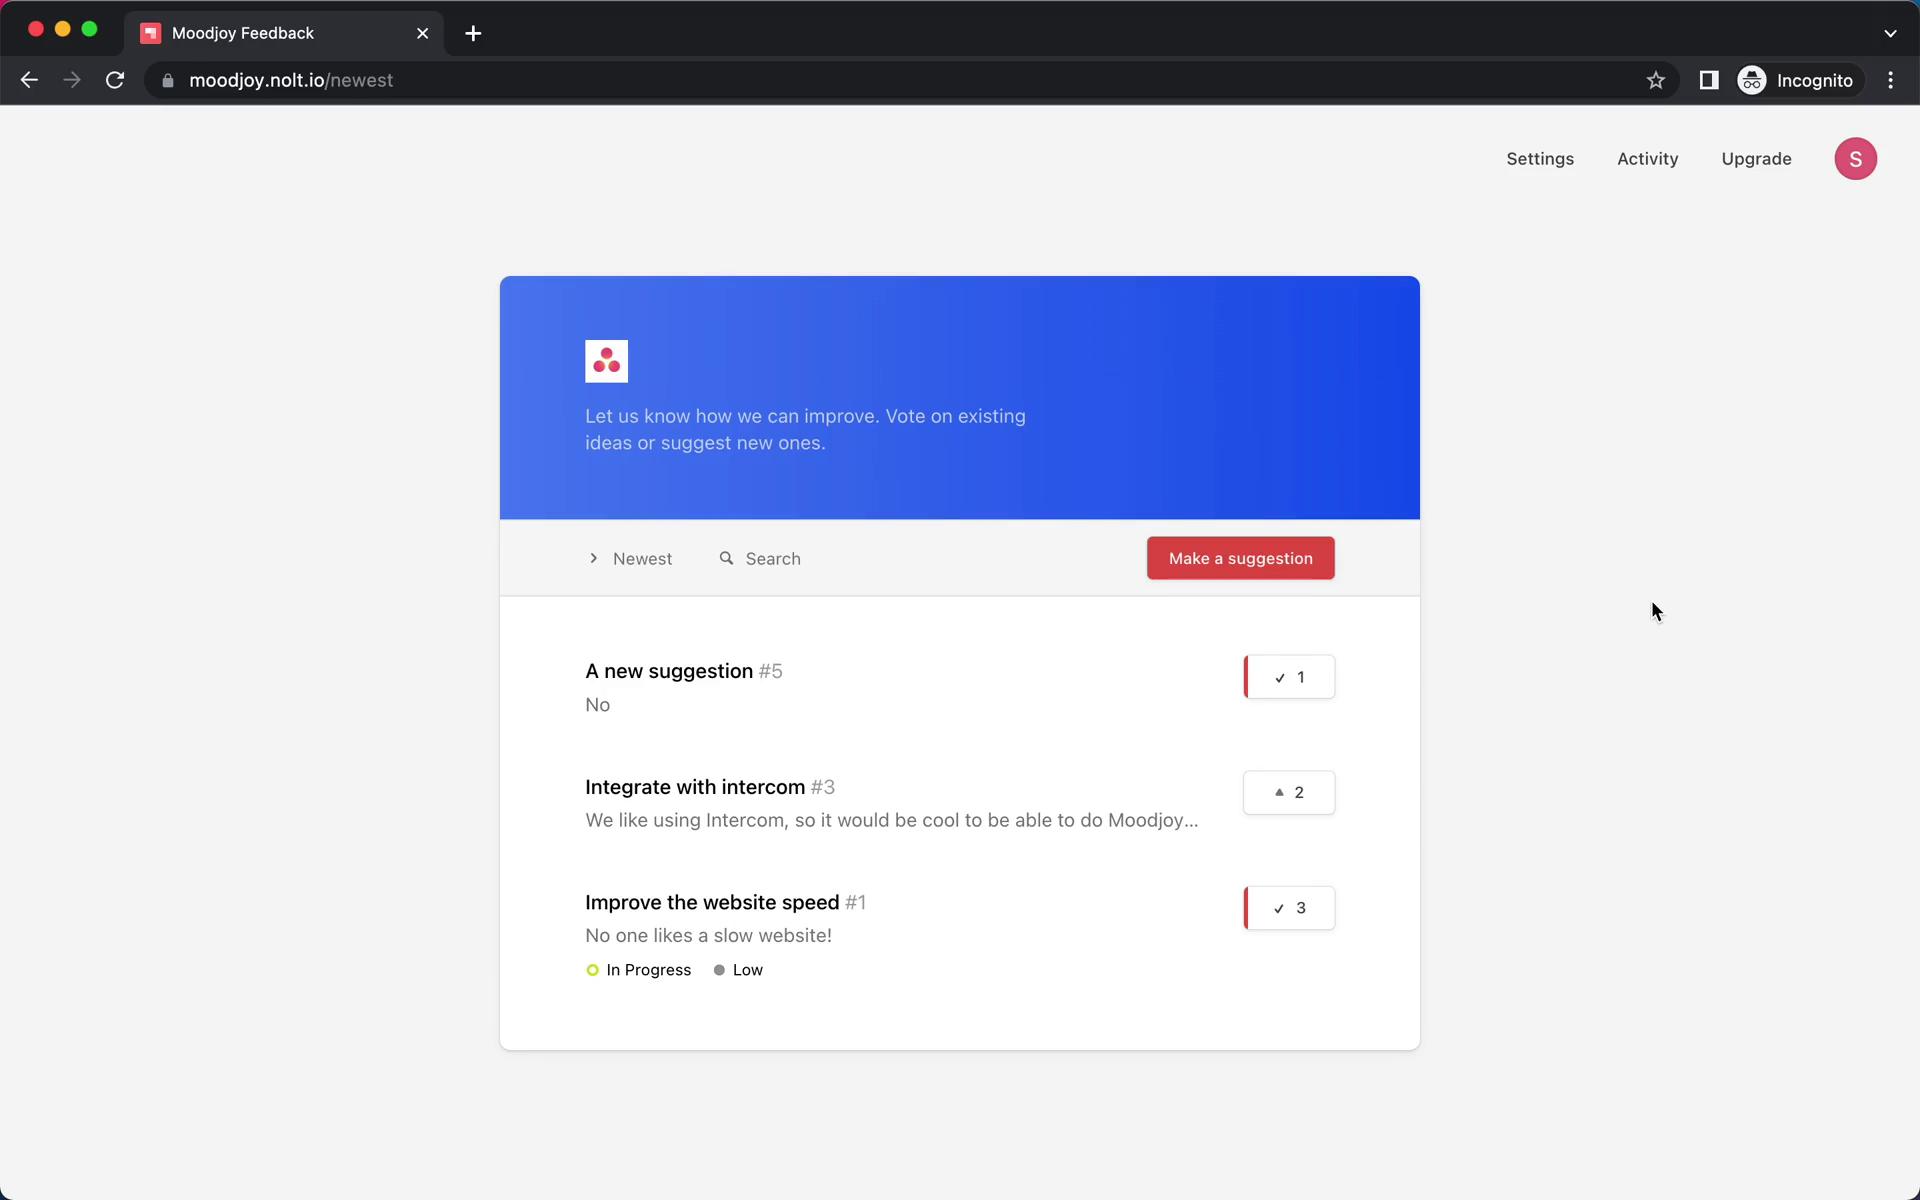Image resolution: width=1920 pixels, height=1200 pixels.
Task: Click the Activity navigation icon
Action: [x=1648, y=158]
